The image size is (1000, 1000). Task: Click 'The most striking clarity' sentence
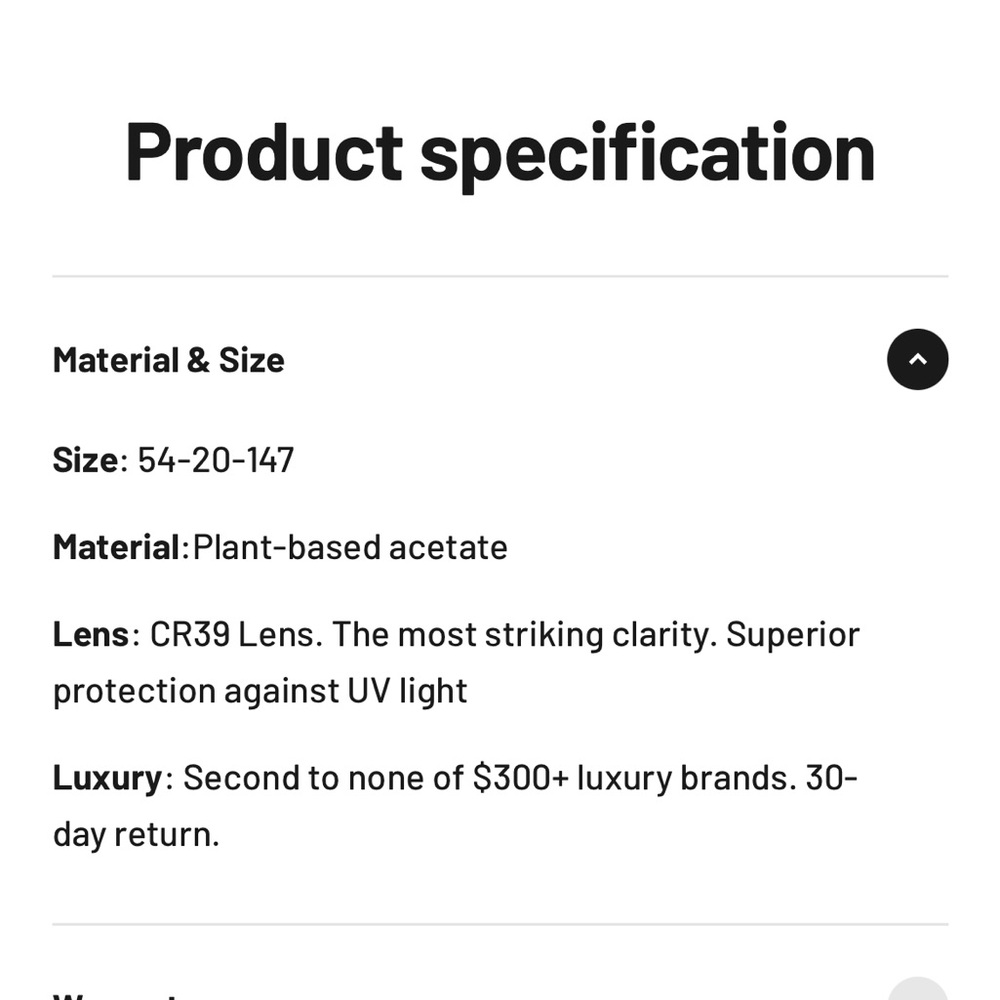[524, 634]
